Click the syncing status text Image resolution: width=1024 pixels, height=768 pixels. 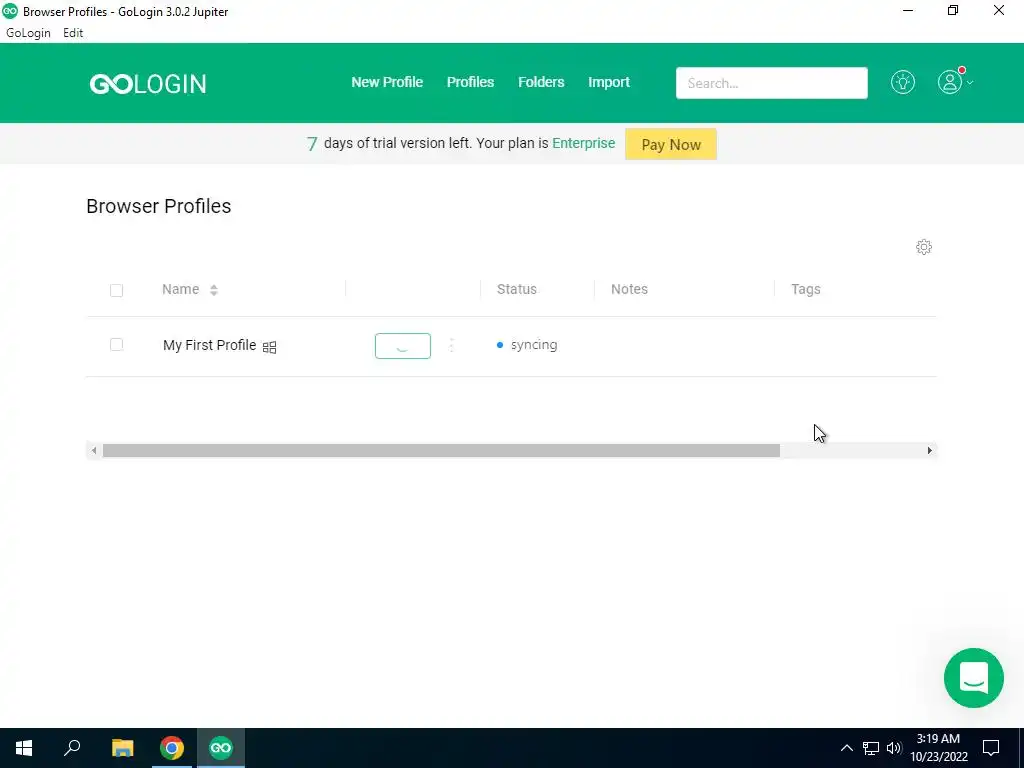coord(534,345)
